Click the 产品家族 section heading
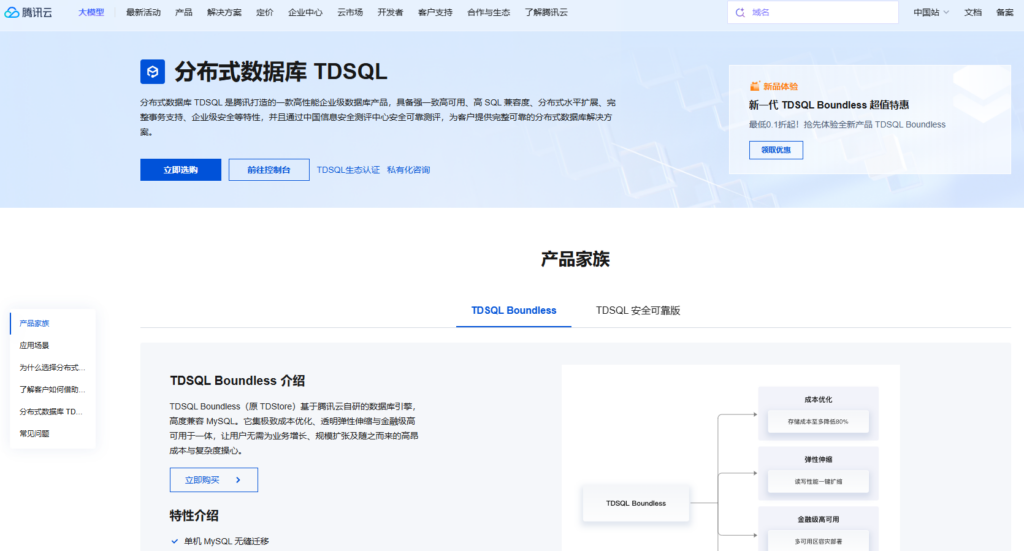The image size is (1024, 551). coord(575,259)
